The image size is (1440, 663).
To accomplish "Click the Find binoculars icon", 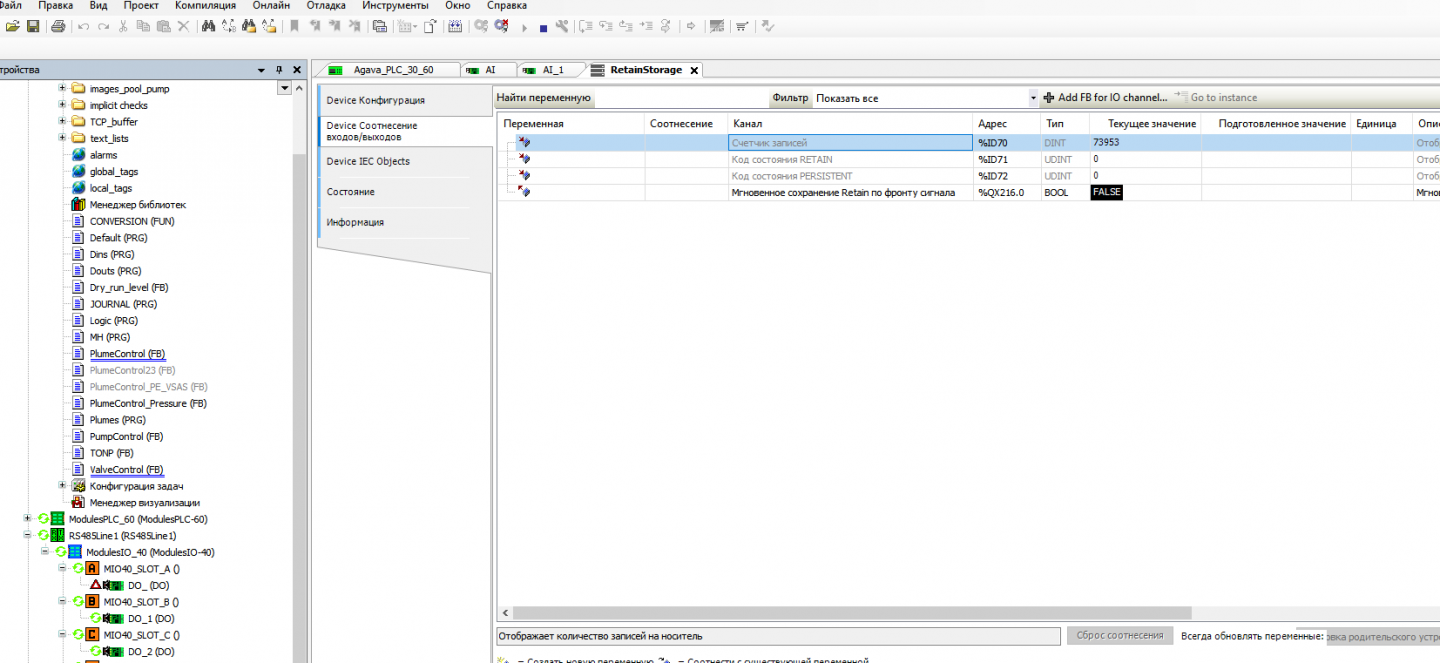I will click(x=209, y=26).
